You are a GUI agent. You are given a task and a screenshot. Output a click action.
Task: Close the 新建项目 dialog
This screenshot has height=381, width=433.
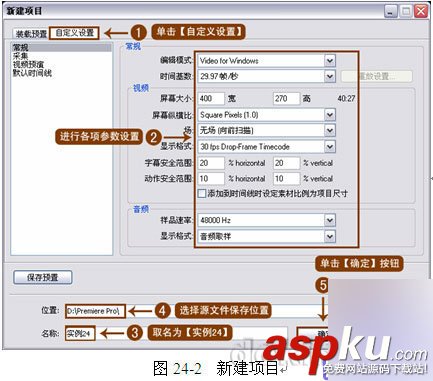(x=421, y=11)
